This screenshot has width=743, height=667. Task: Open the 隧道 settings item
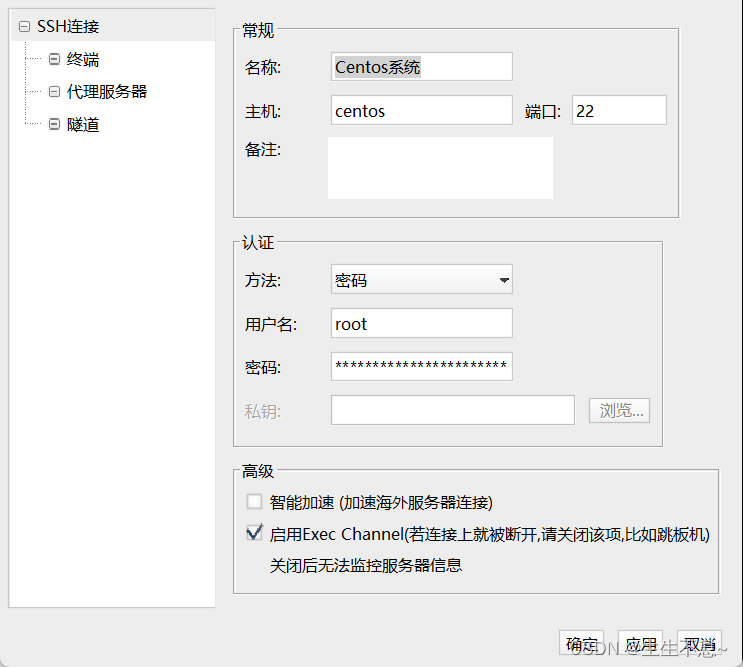pyautogui.click(x=83, y=124)
